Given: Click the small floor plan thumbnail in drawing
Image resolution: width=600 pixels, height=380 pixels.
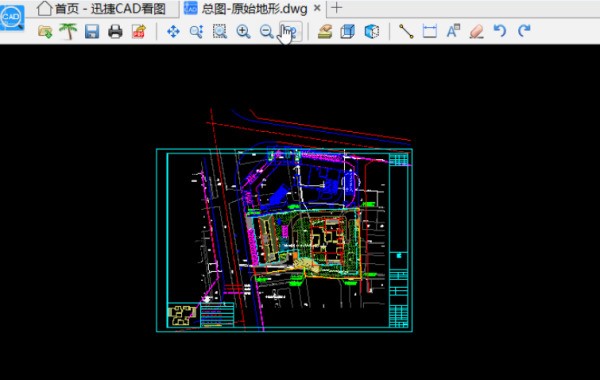Looking at the screenshot, I should [x=183, y=315].
